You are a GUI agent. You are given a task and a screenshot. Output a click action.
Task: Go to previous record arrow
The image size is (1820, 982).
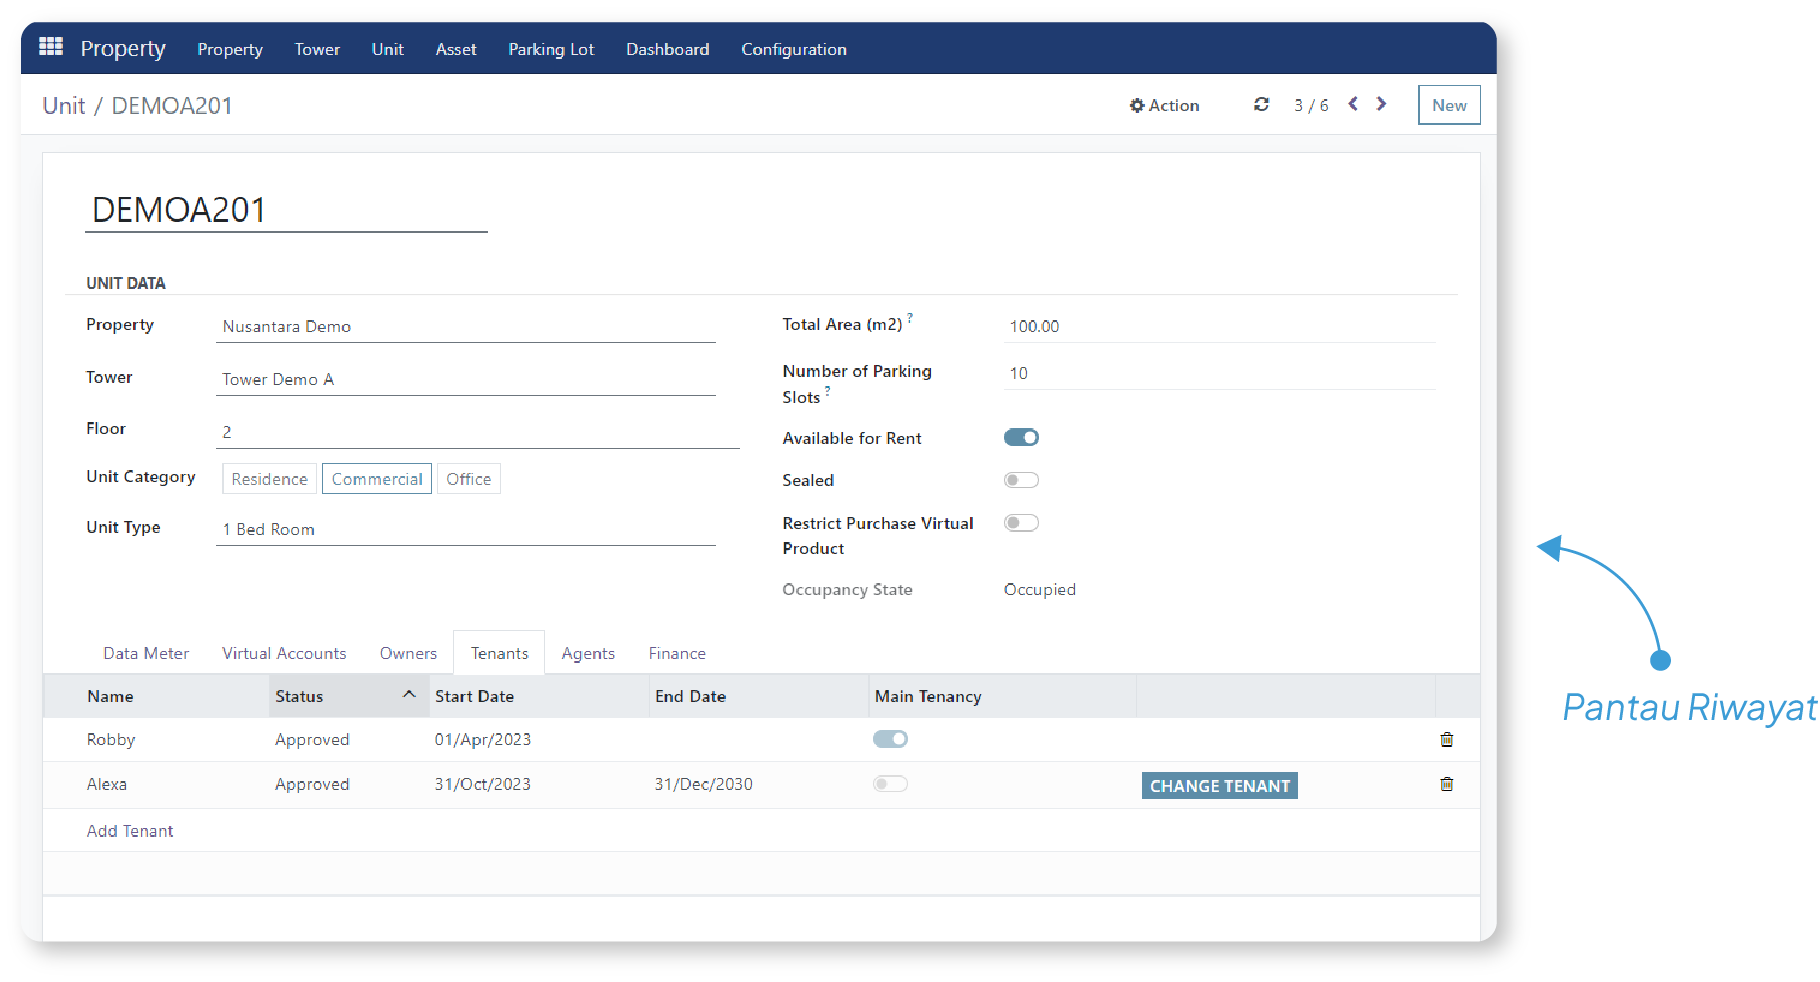coord(1353,104)
